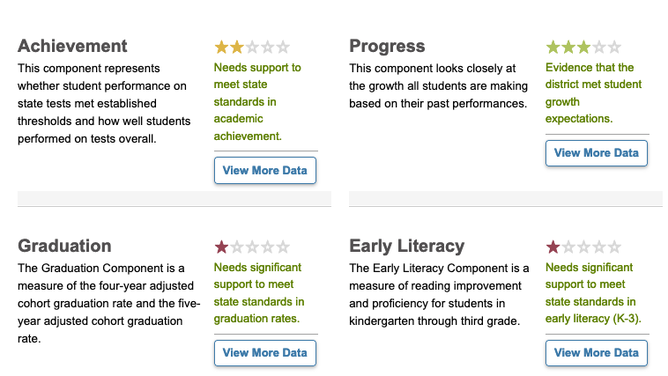This screenshot has height=376, width=668.
Task: Click the first gold Achievement star
Action: [222, 47]
